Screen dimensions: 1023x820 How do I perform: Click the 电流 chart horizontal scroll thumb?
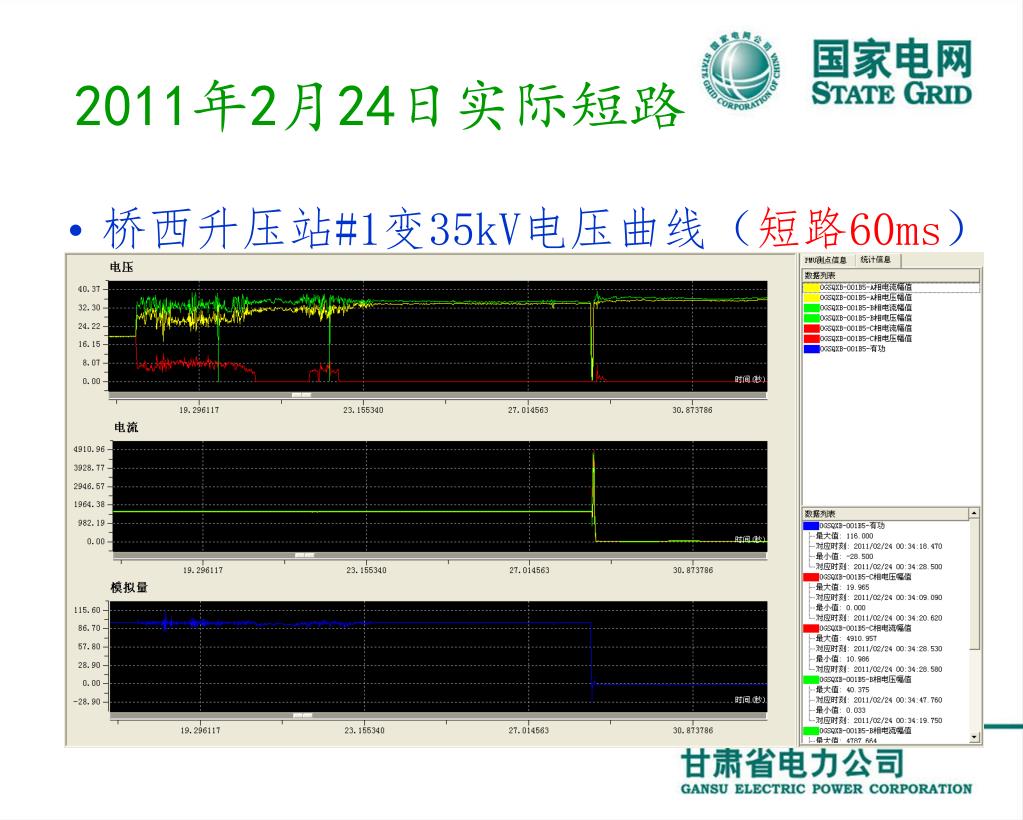pyautogui.click(x=305, y=555)
